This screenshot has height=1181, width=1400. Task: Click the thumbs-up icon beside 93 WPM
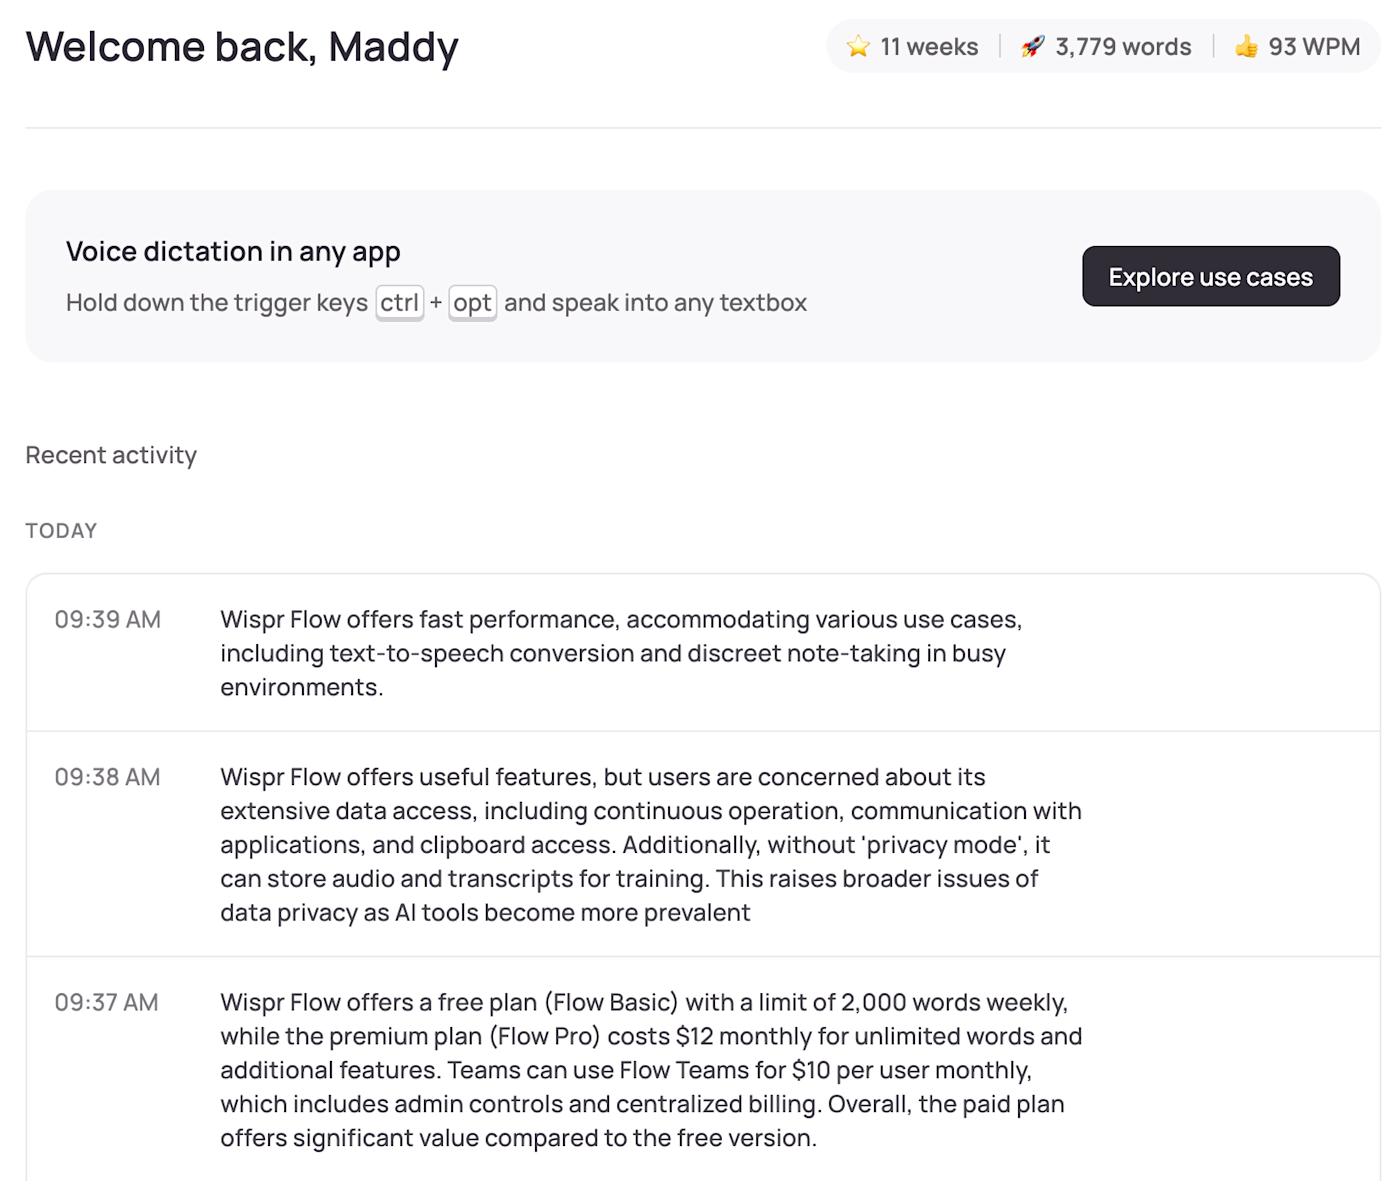click(1246, 47)
